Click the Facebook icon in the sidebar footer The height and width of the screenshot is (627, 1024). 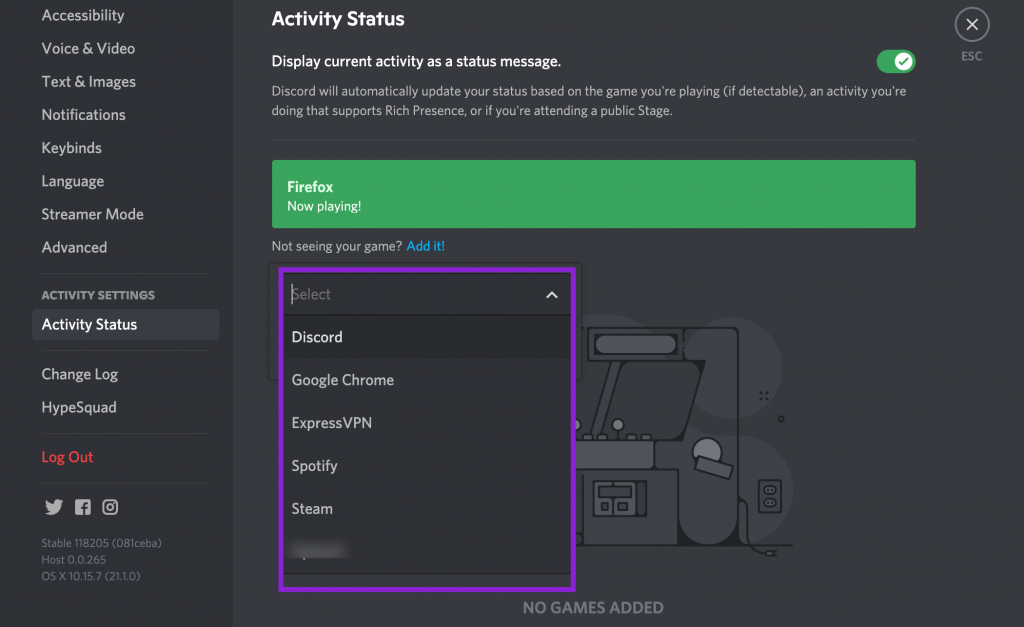click(82, 507)
